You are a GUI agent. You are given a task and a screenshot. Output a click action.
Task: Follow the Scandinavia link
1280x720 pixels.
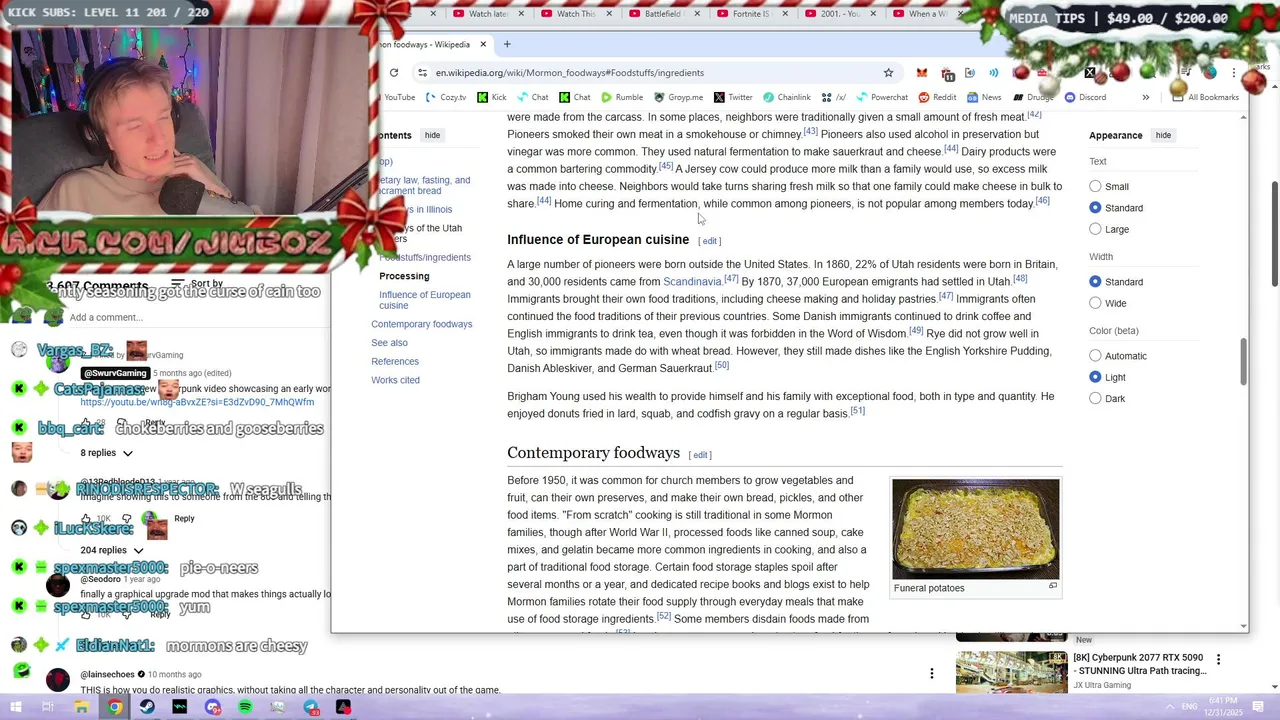(x=692, y=282)
